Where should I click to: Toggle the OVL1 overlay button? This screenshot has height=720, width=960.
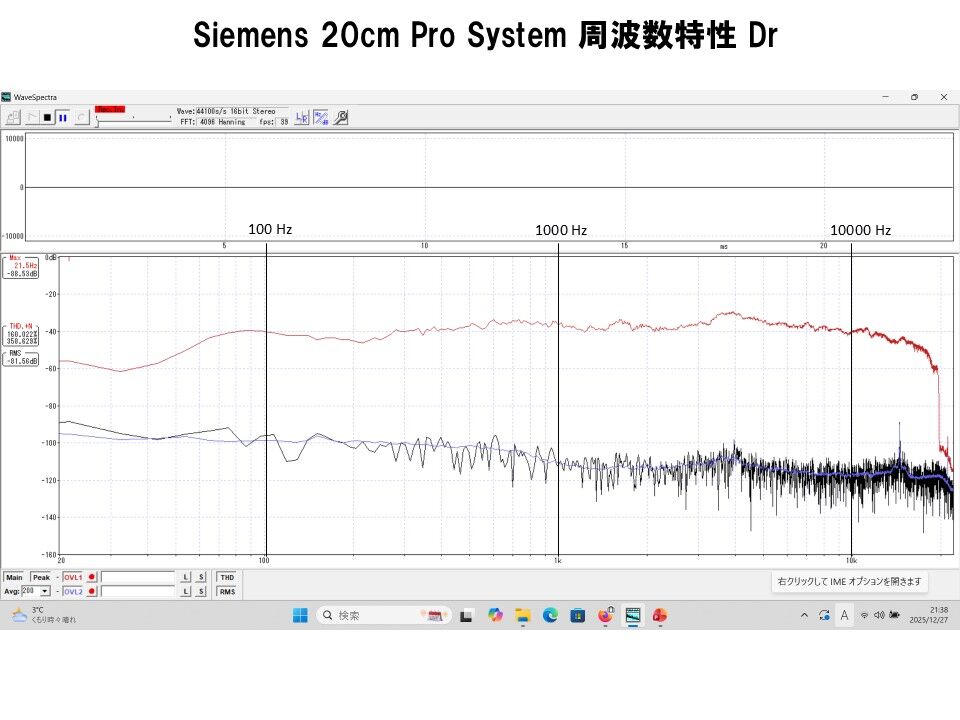click(x=72, y=577)
